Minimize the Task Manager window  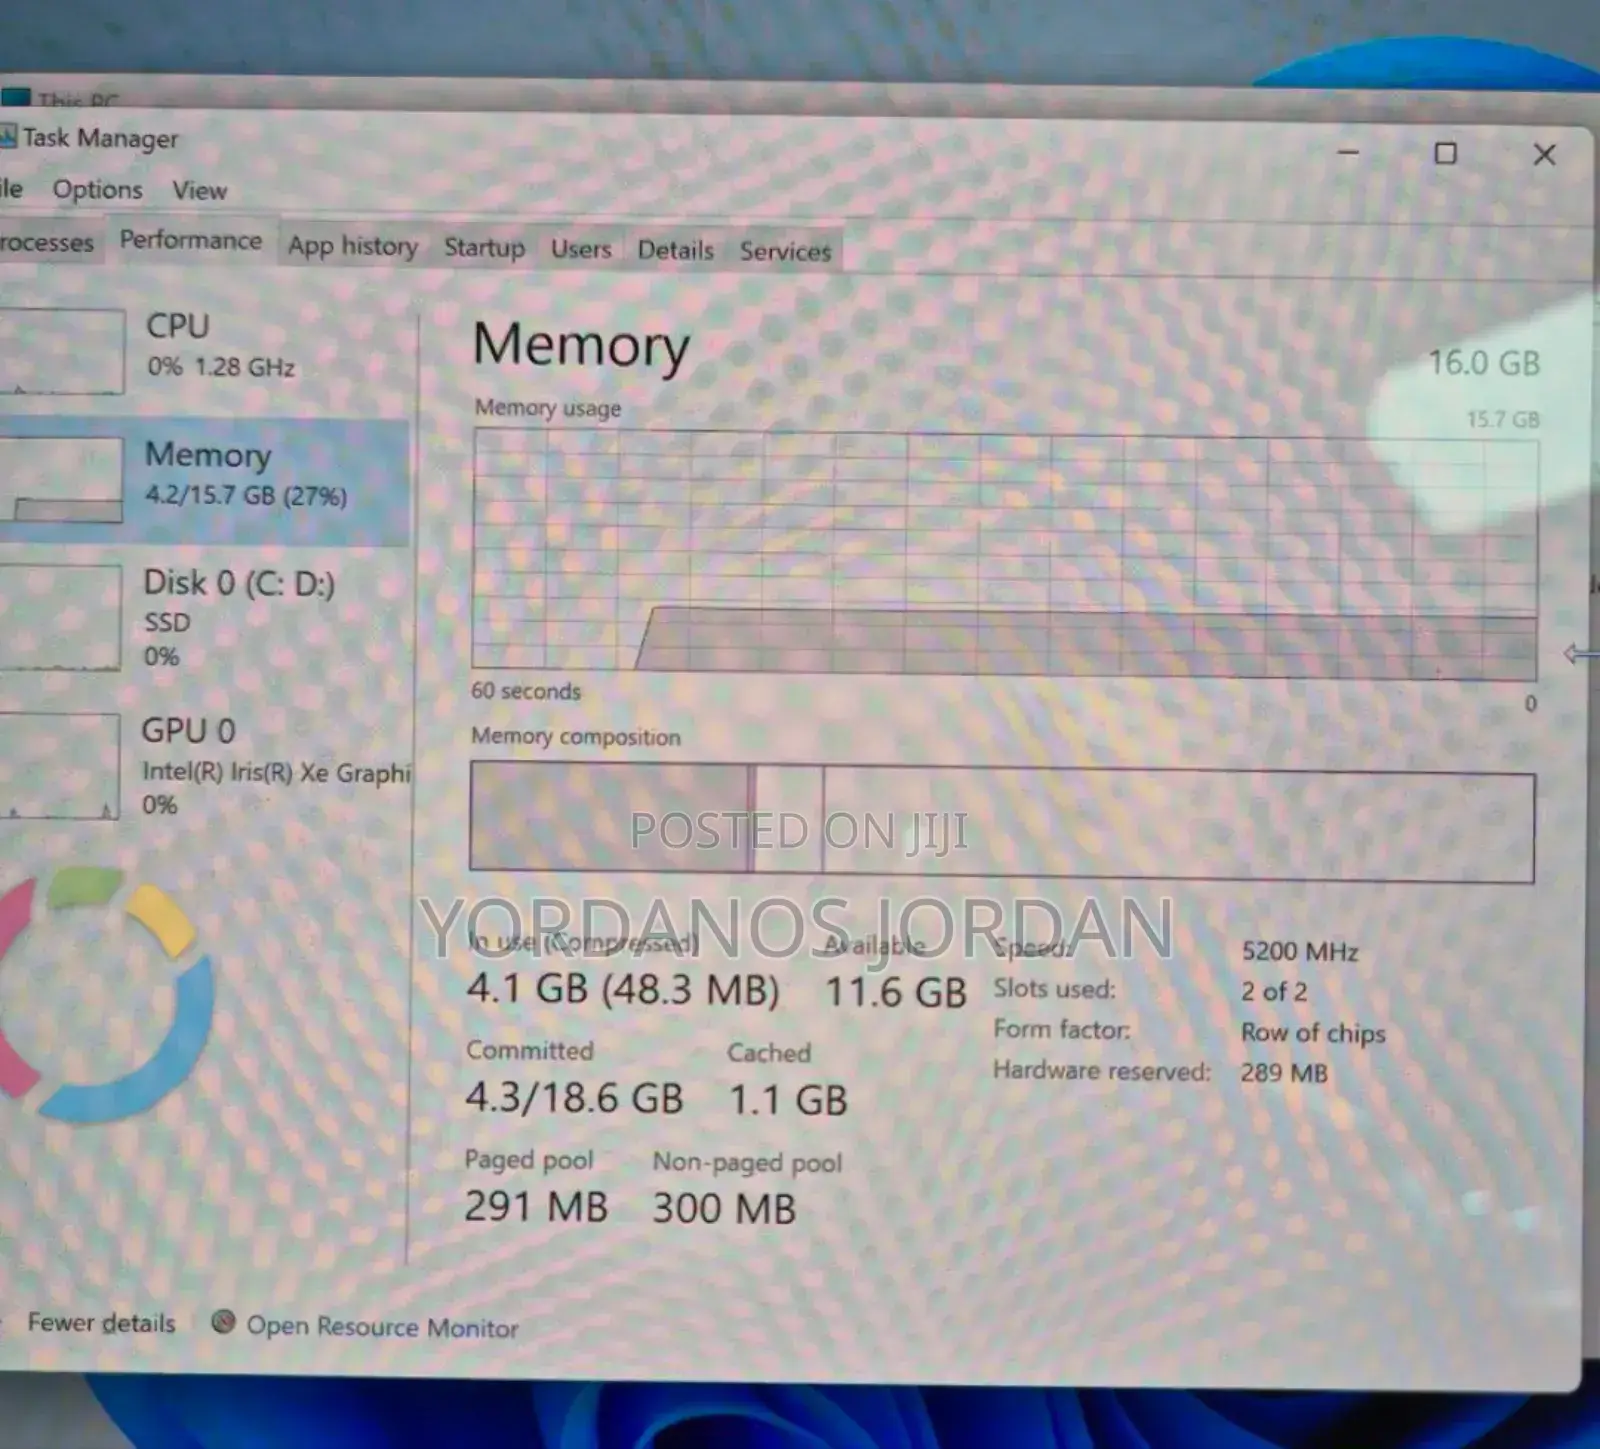point(1348,153)
